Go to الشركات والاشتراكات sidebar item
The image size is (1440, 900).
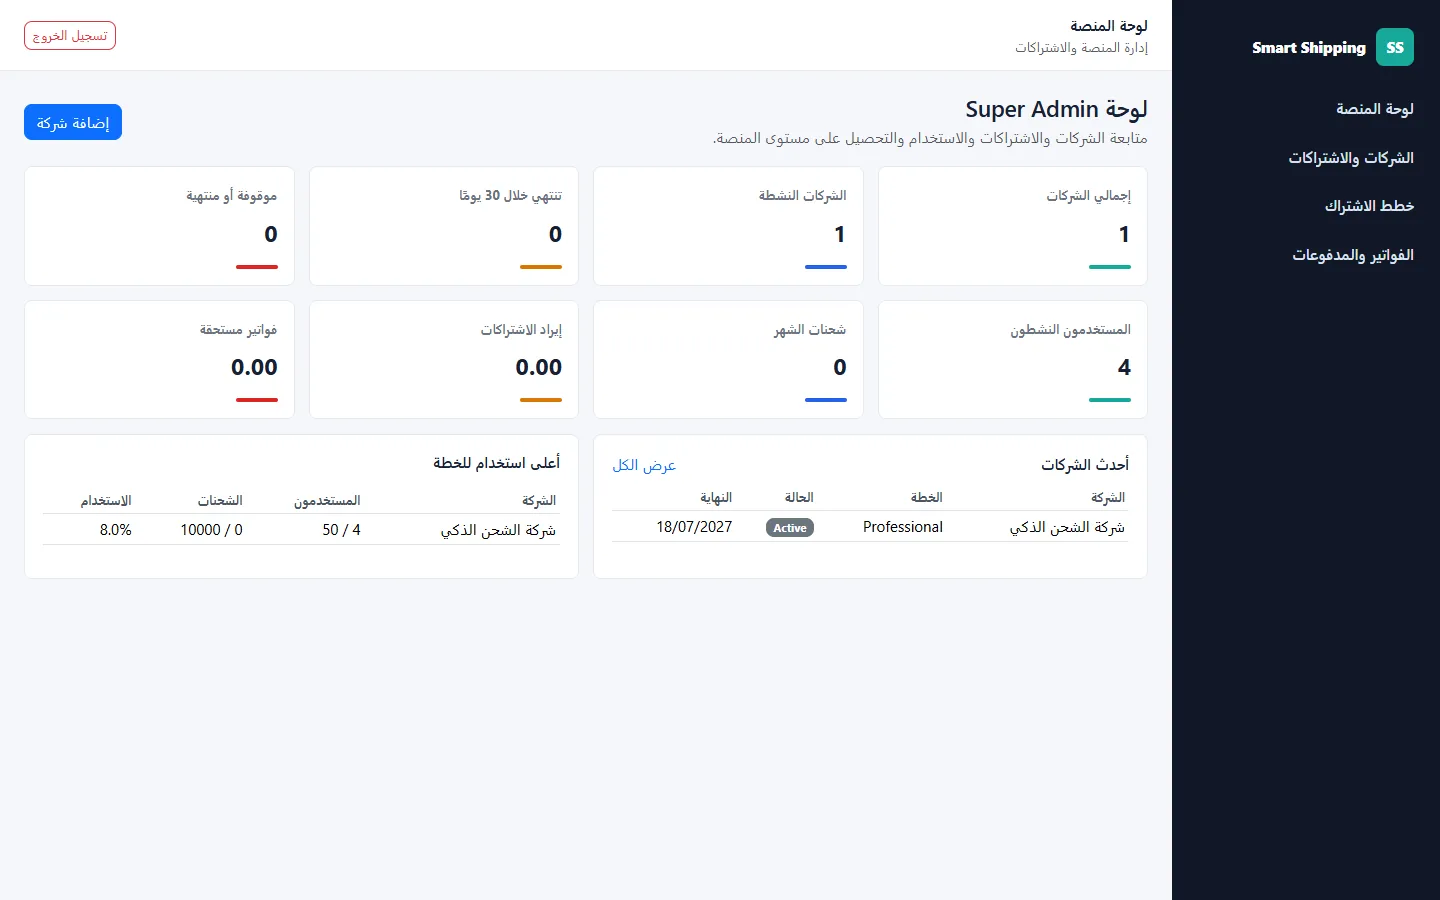coord(1351,158)
